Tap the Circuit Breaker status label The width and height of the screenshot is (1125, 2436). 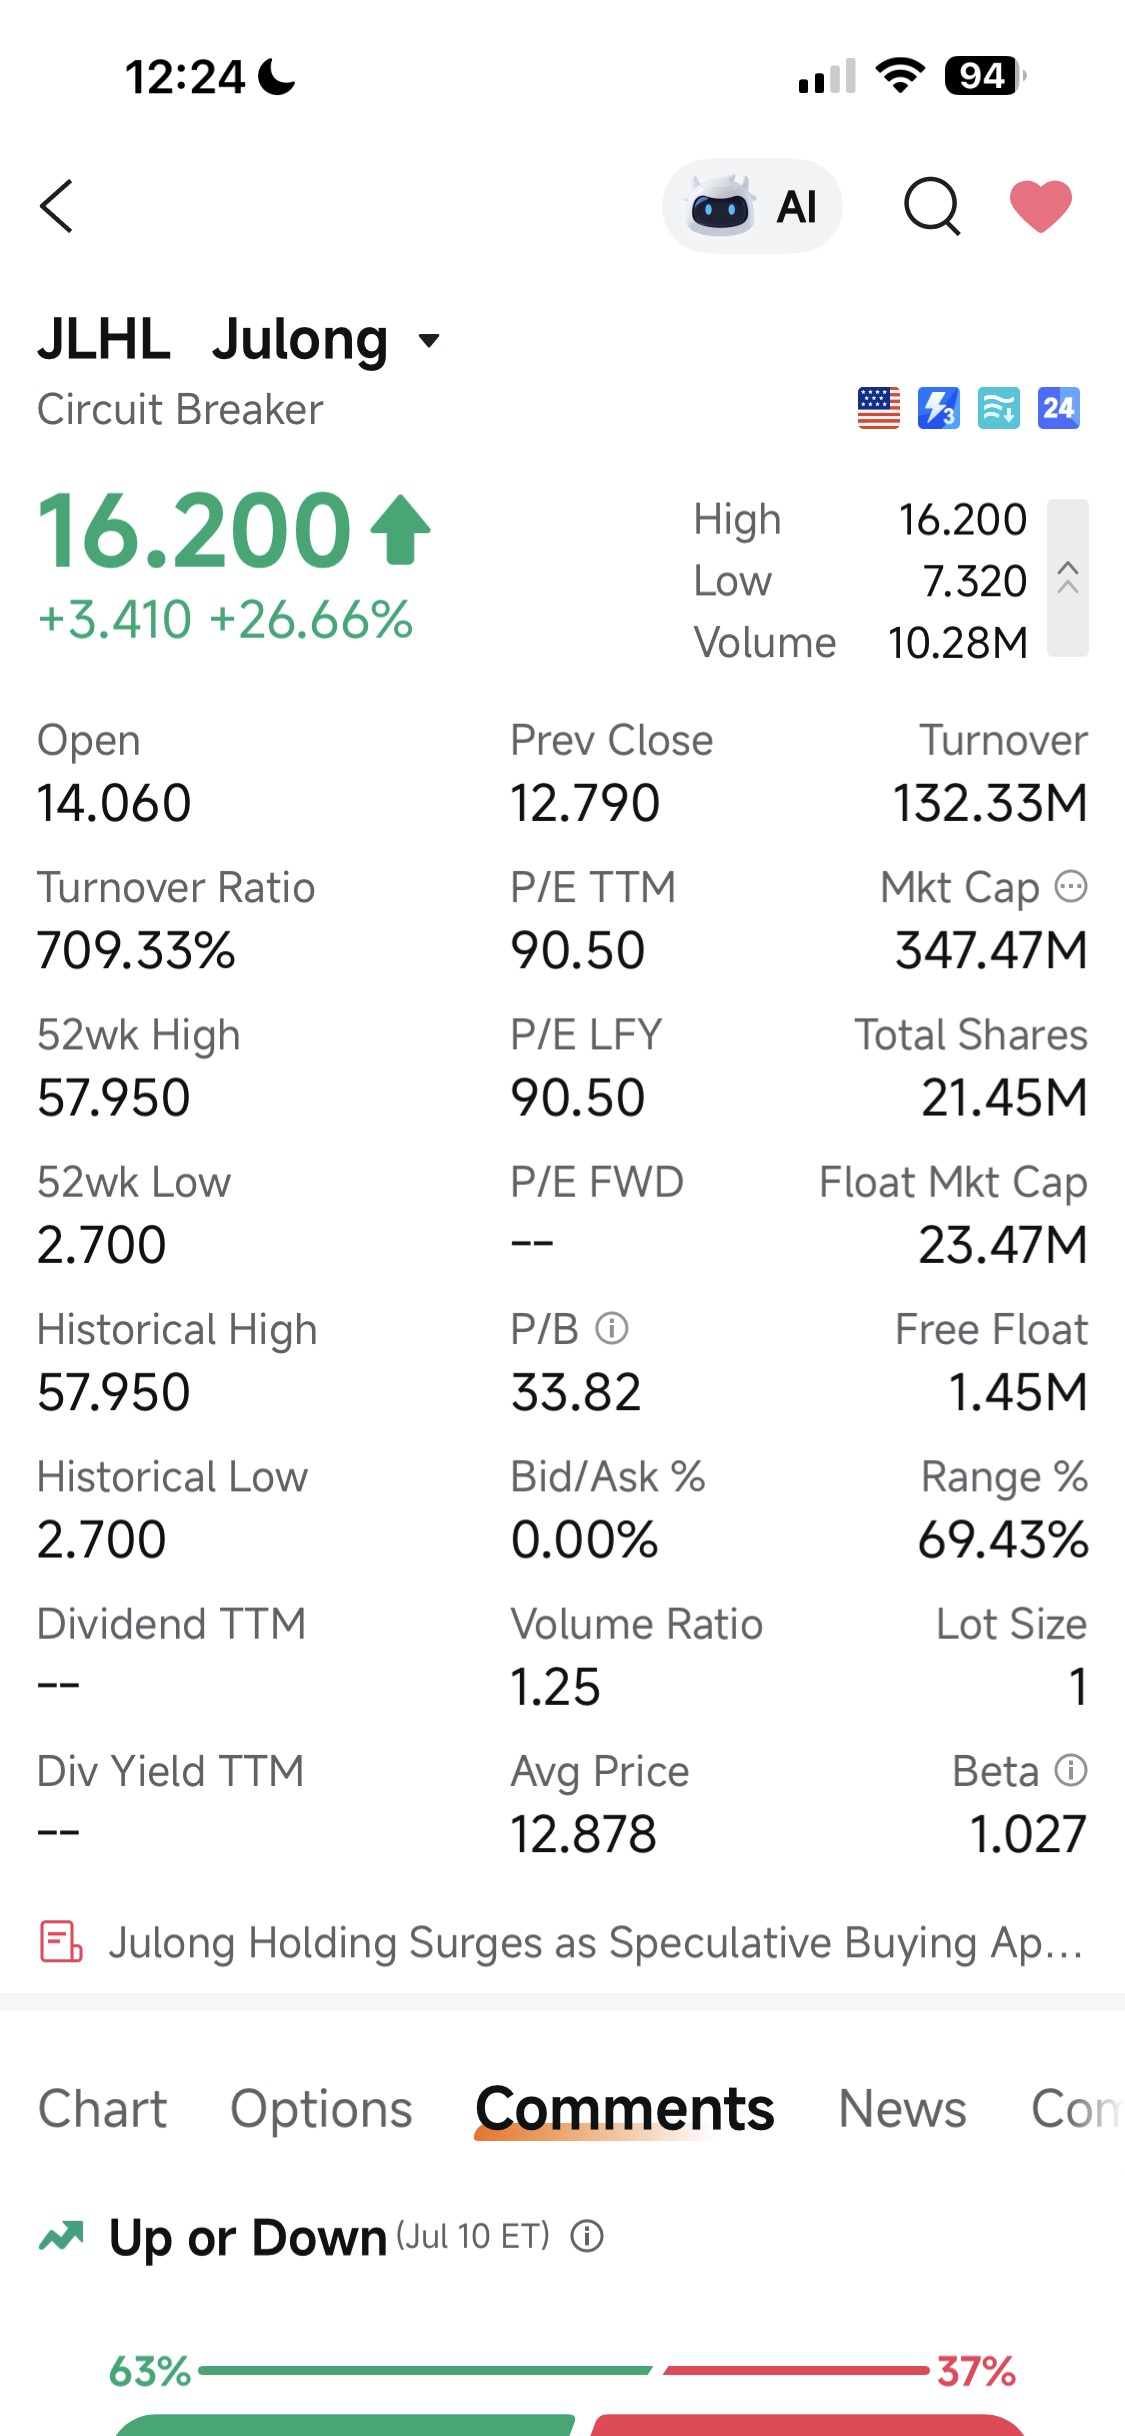point(180,409)
